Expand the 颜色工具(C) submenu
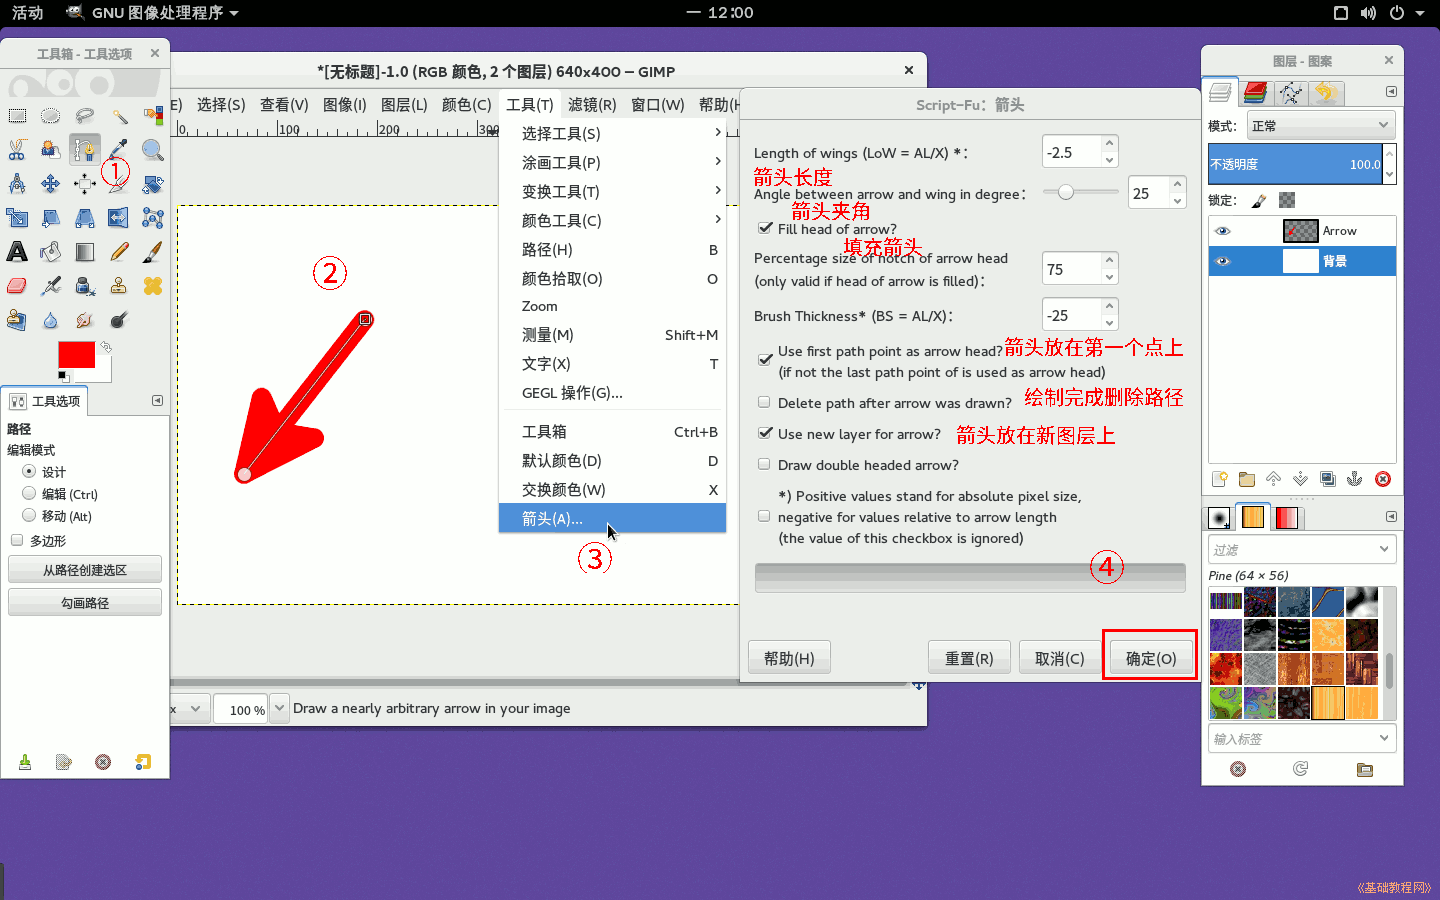1440x900 pixels. pos(612,220)
